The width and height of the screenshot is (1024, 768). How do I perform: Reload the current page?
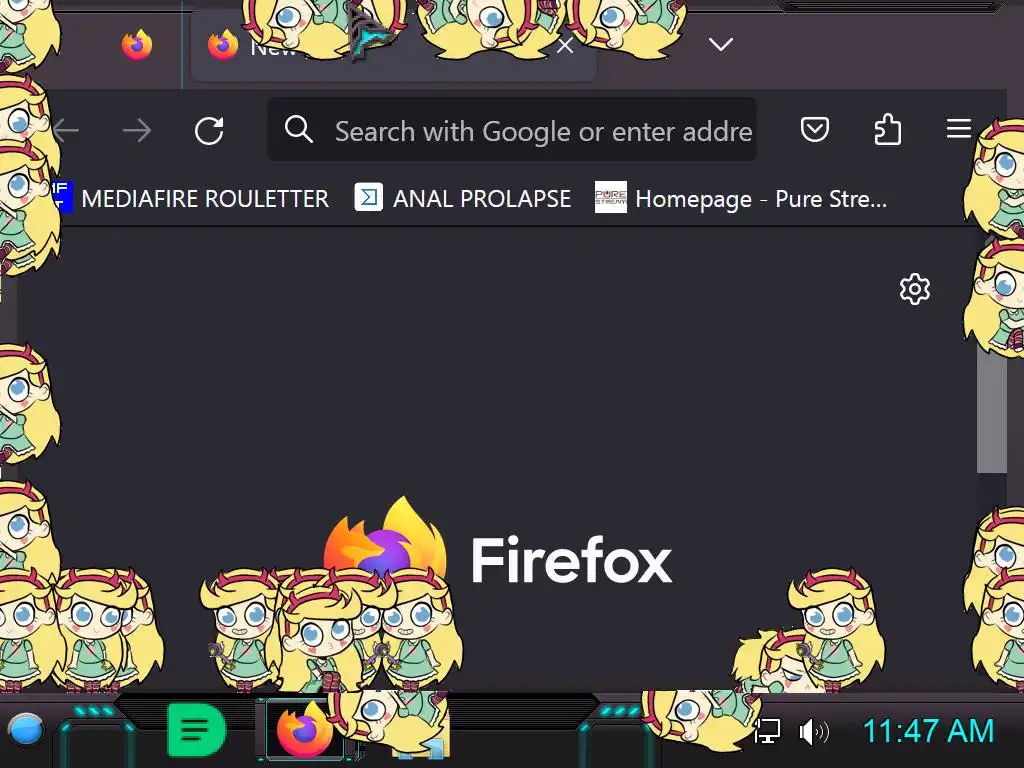click(x=209, y=130)
